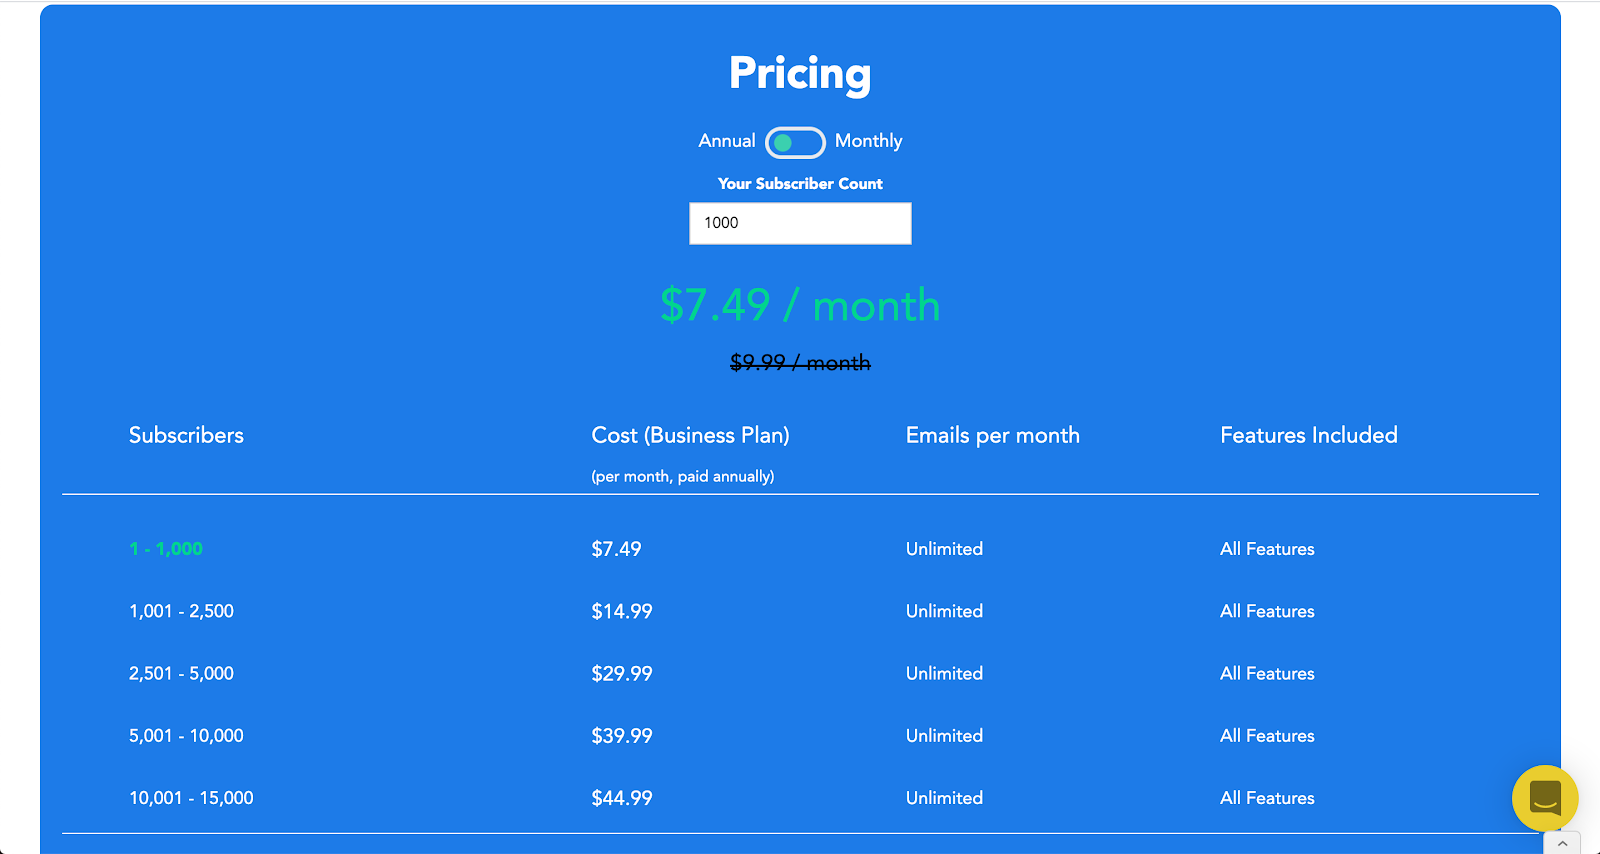Select the Monthly billing label
Viewport: 1600px width, 854px height.
[x=868, y=141]
